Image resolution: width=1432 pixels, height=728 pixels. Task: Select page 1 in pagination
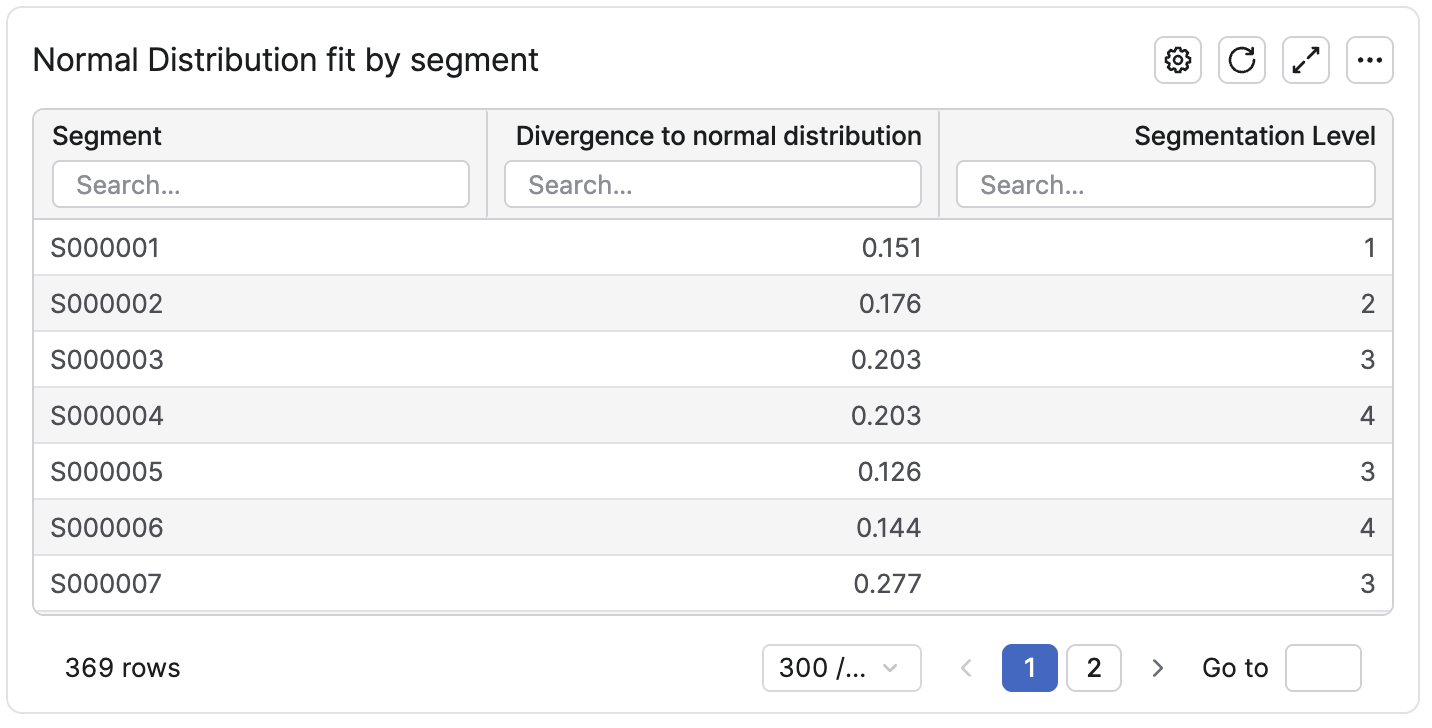1029,668
